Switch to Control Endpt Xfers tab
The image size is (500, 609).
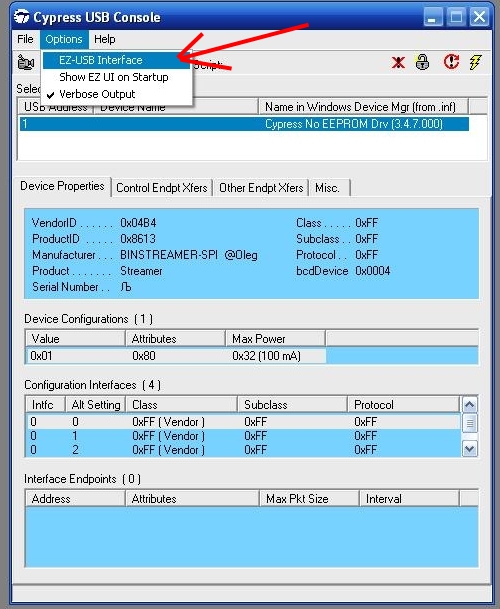pyautogui.click(x=162, y=188)
